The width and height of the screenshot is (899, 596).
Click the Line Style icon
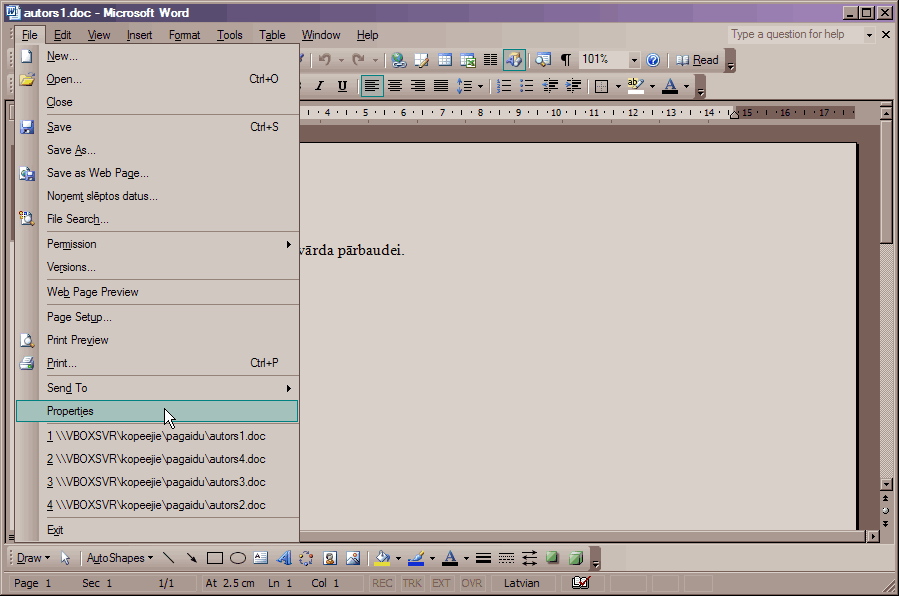[483, 558]
